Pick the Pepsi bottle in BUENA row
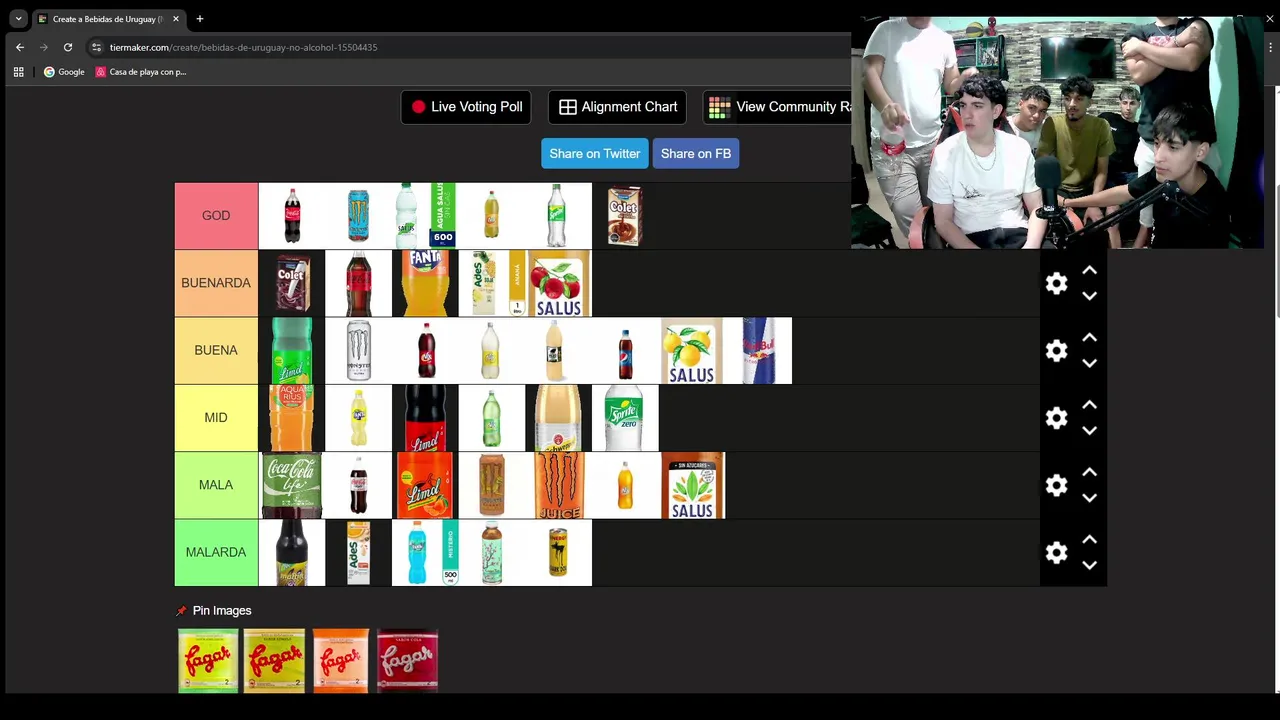 [625, 350]
